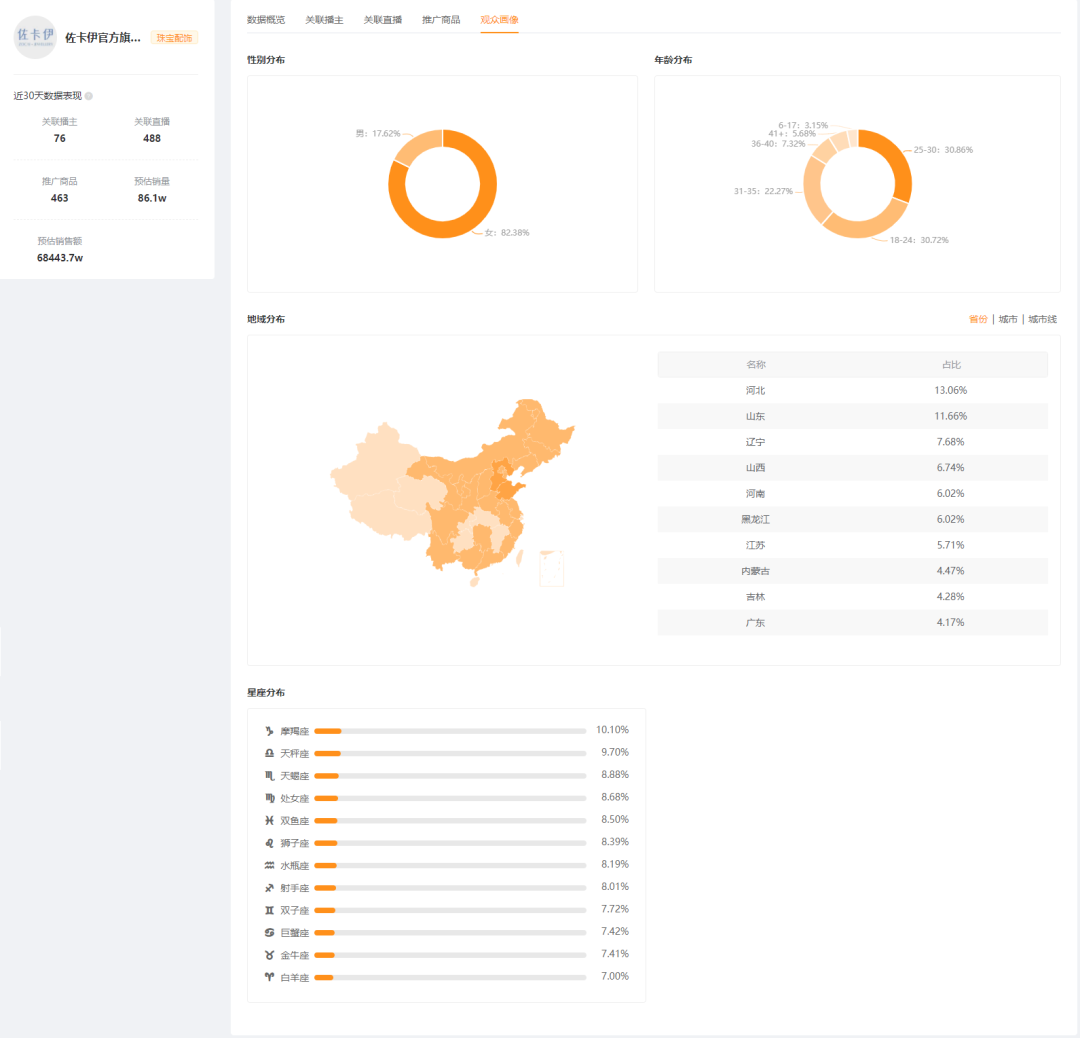
Task: Click the 星座分布 section heading
Action: 266,692
